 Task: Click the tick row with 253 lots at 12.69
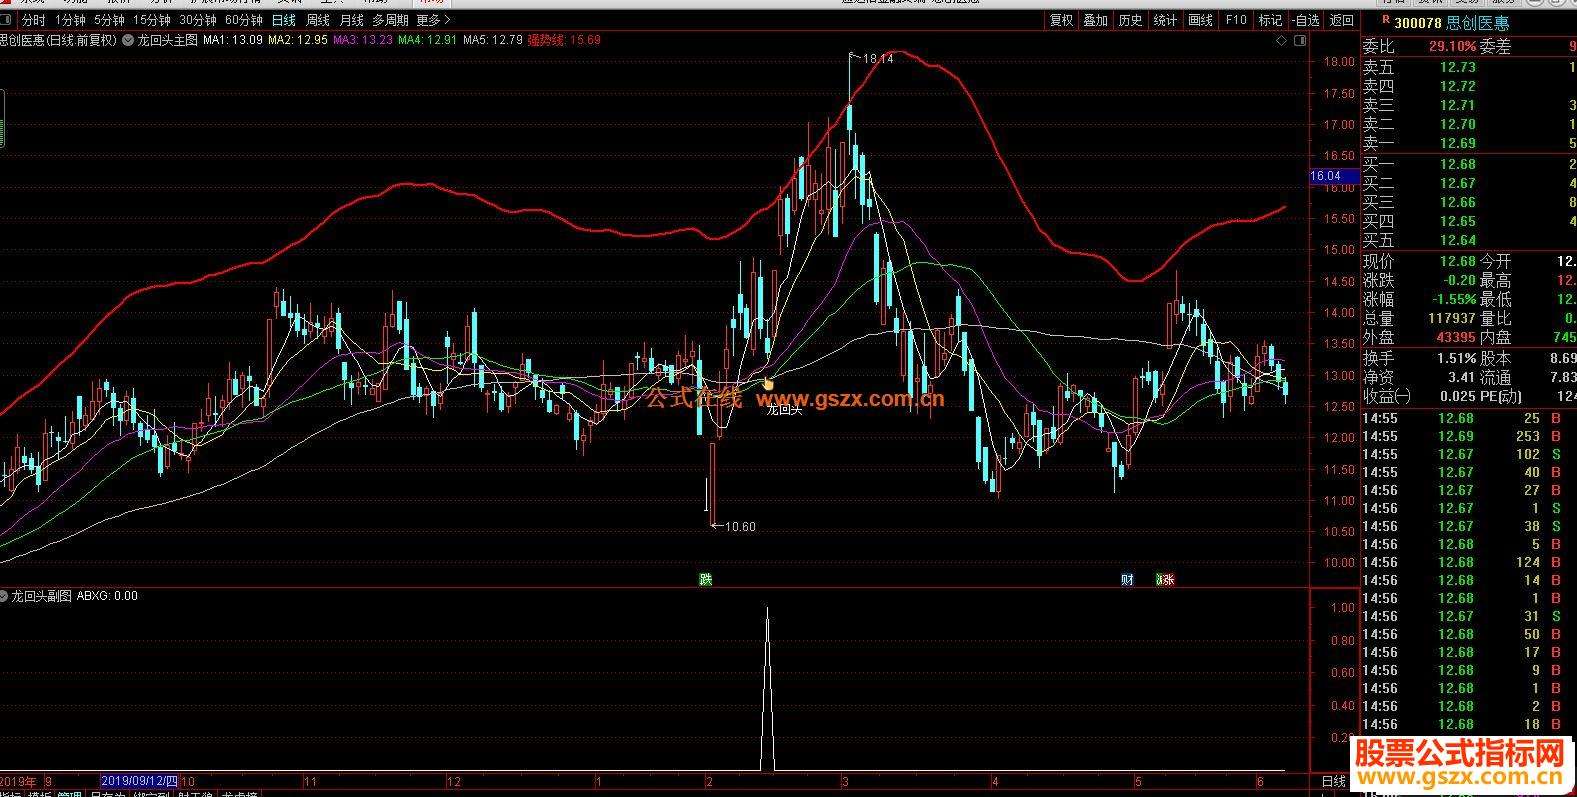pos(1468,436)
